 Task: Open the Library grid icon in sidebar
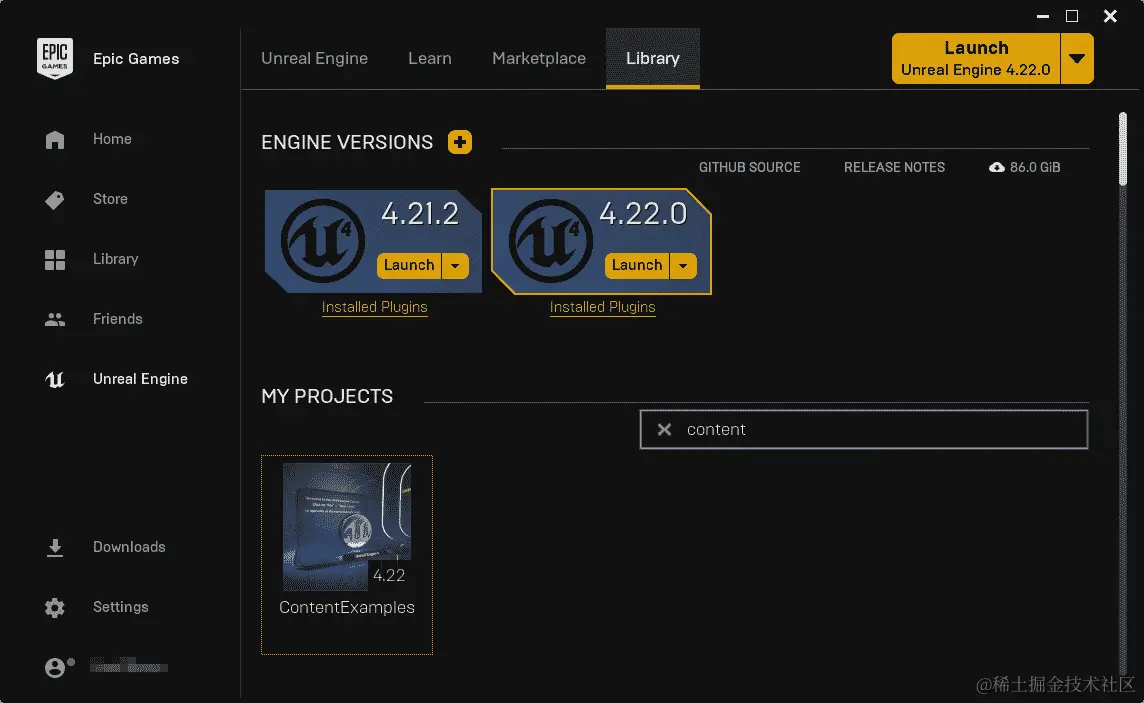point(55,260)
